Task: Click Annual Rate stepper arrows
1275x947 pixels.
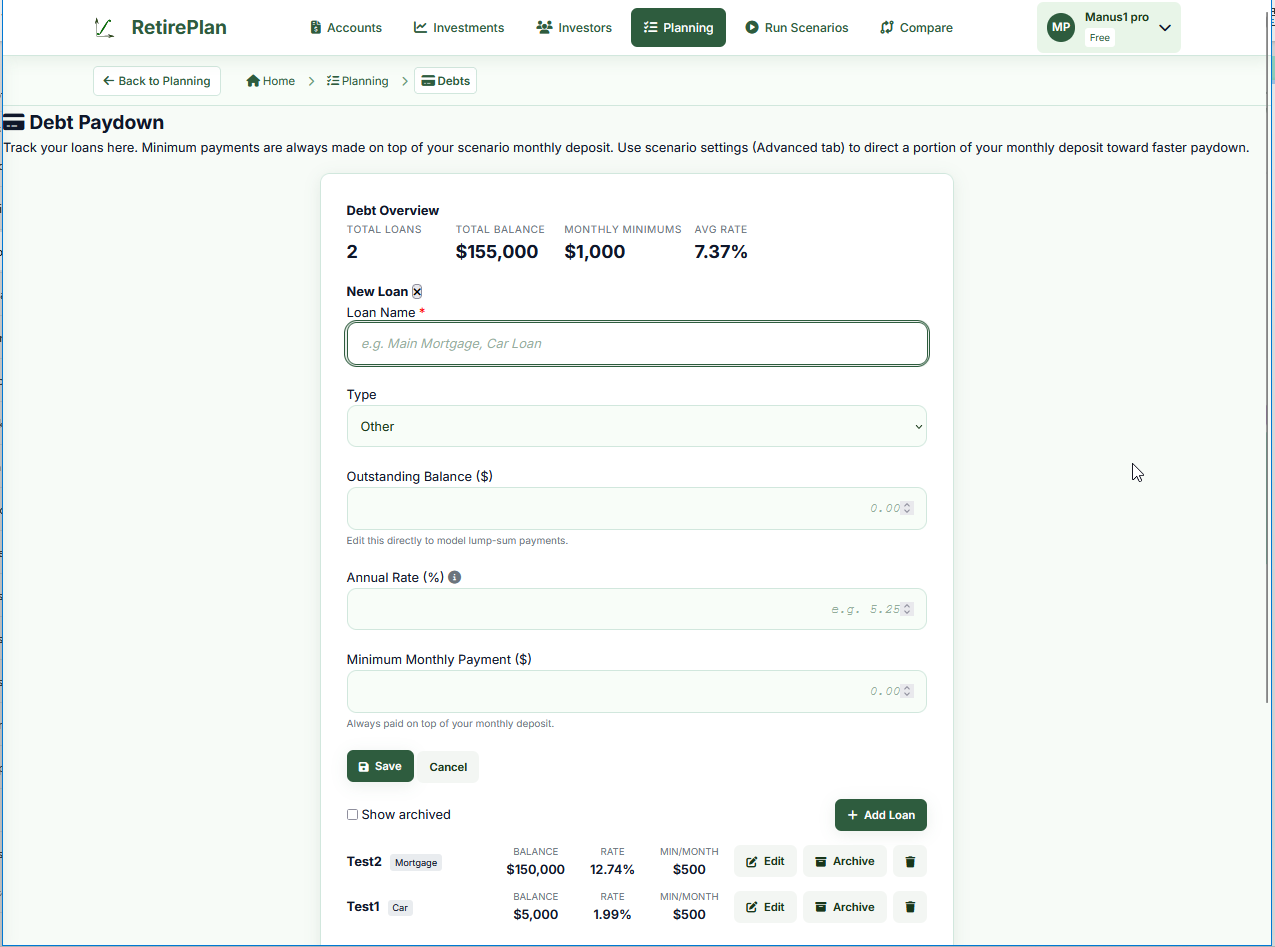Action: tap(907, 609)
